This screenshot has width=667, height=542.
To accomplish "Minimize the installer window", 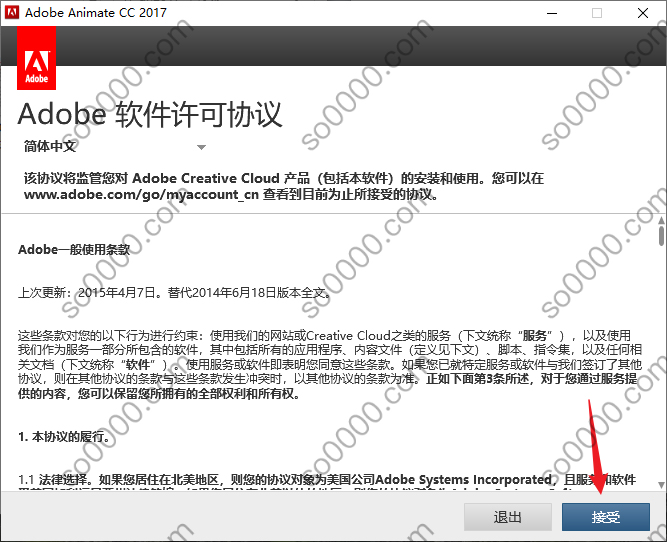I will [x=552, y=13].
